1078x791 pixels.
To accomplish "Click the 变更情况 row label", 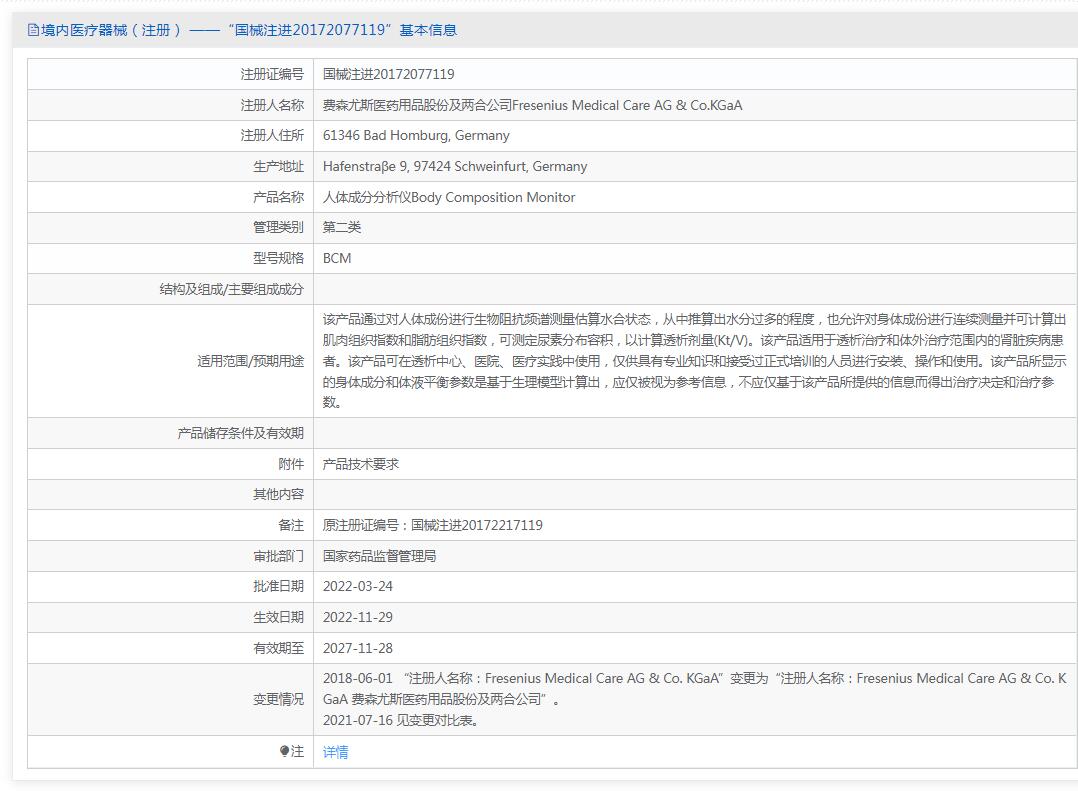I will (x=278, y=699).
